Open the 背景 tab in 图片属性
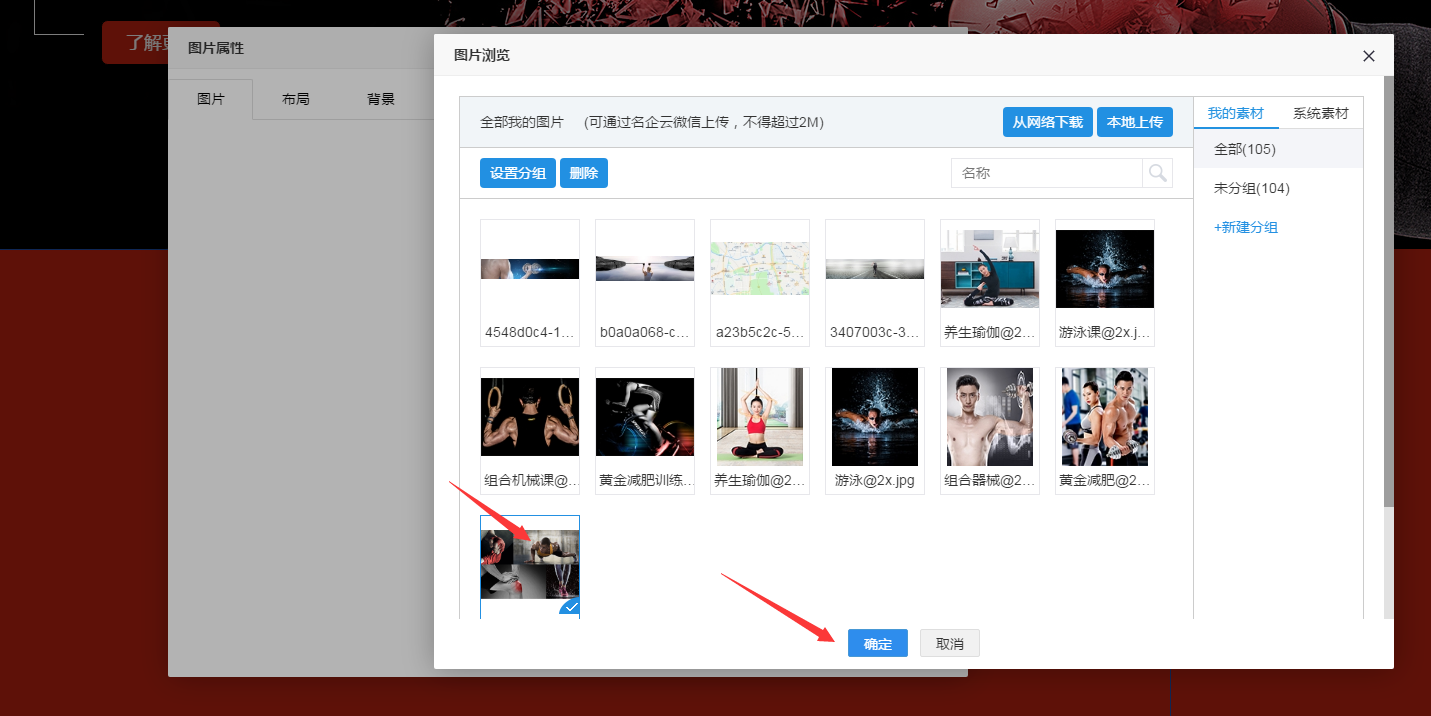The width and height of the screenshot is (1431, 716). [380, 99]
